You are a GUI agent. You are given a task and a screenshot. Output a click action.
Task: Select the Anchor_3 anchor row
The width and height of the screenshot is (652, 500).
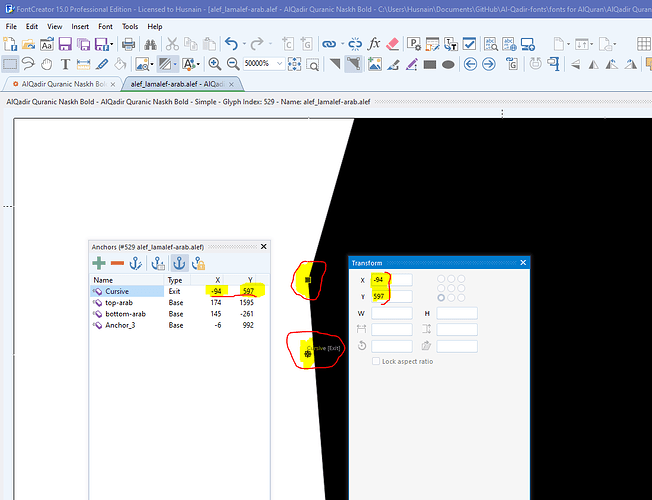(180, 325)
